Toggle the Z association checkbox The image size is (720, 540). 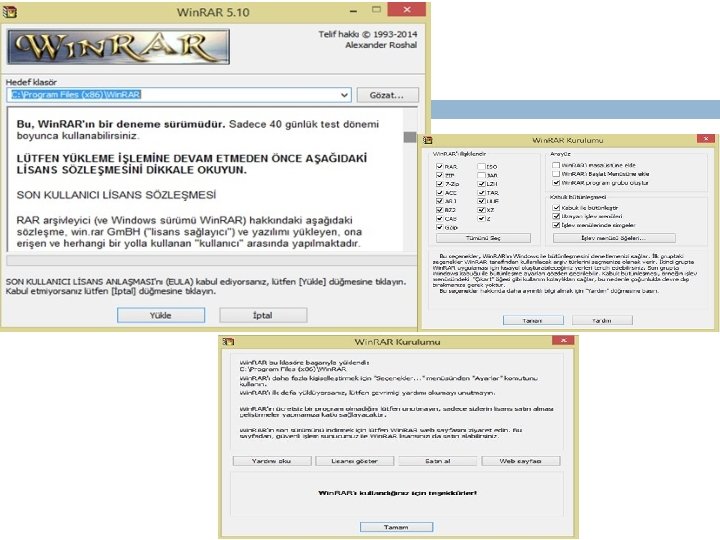pos(481,219)
